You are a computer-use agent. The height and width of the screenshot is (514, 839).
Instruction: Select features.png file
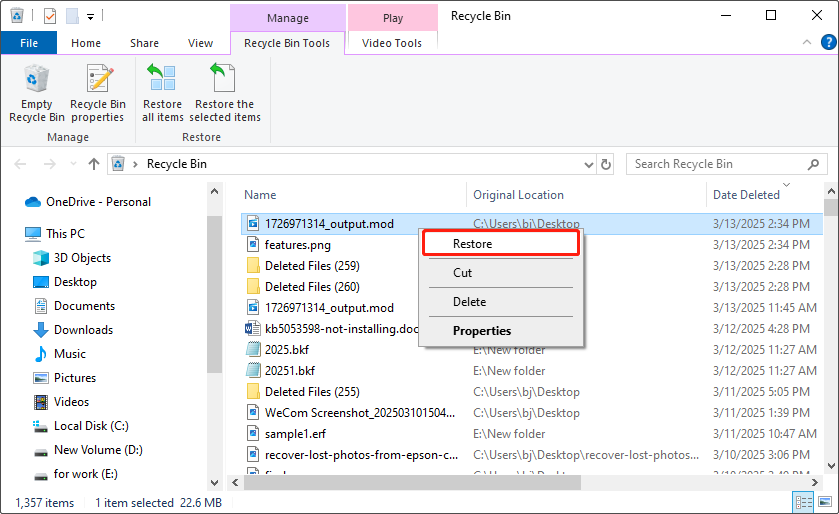coord(298,245)
